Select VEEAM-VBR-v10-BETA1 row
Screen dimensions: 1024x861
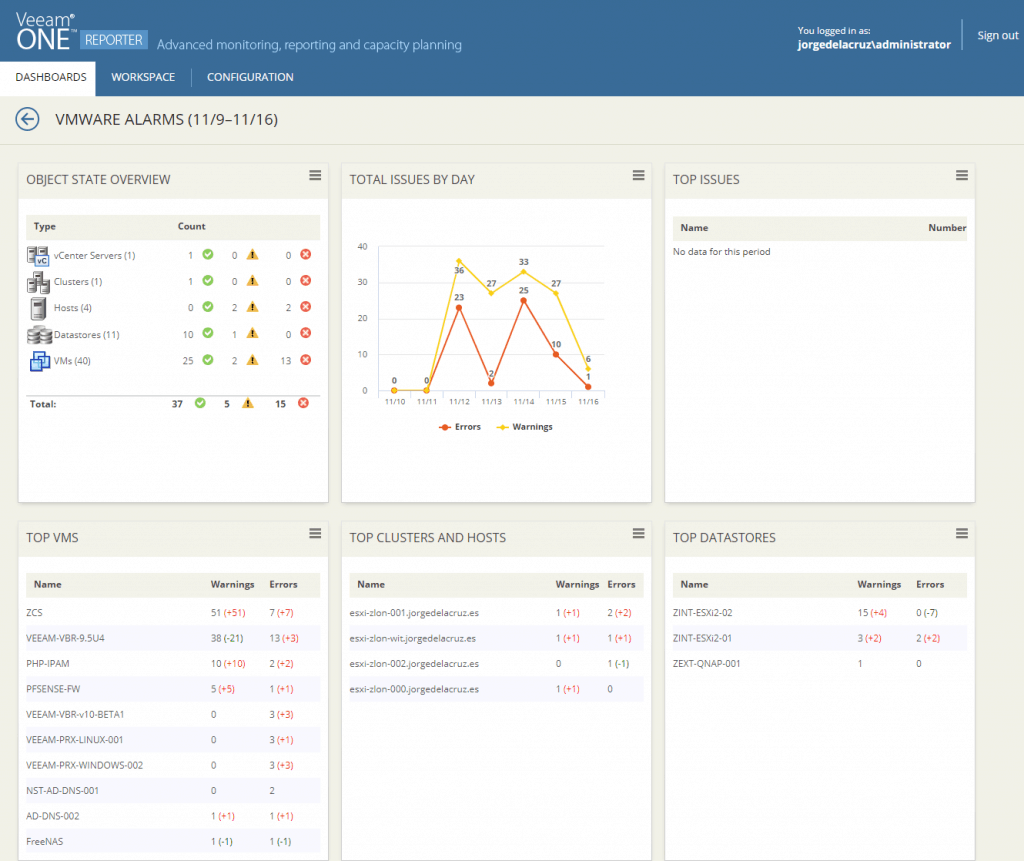pyautogui.click(x=173, y=715)
